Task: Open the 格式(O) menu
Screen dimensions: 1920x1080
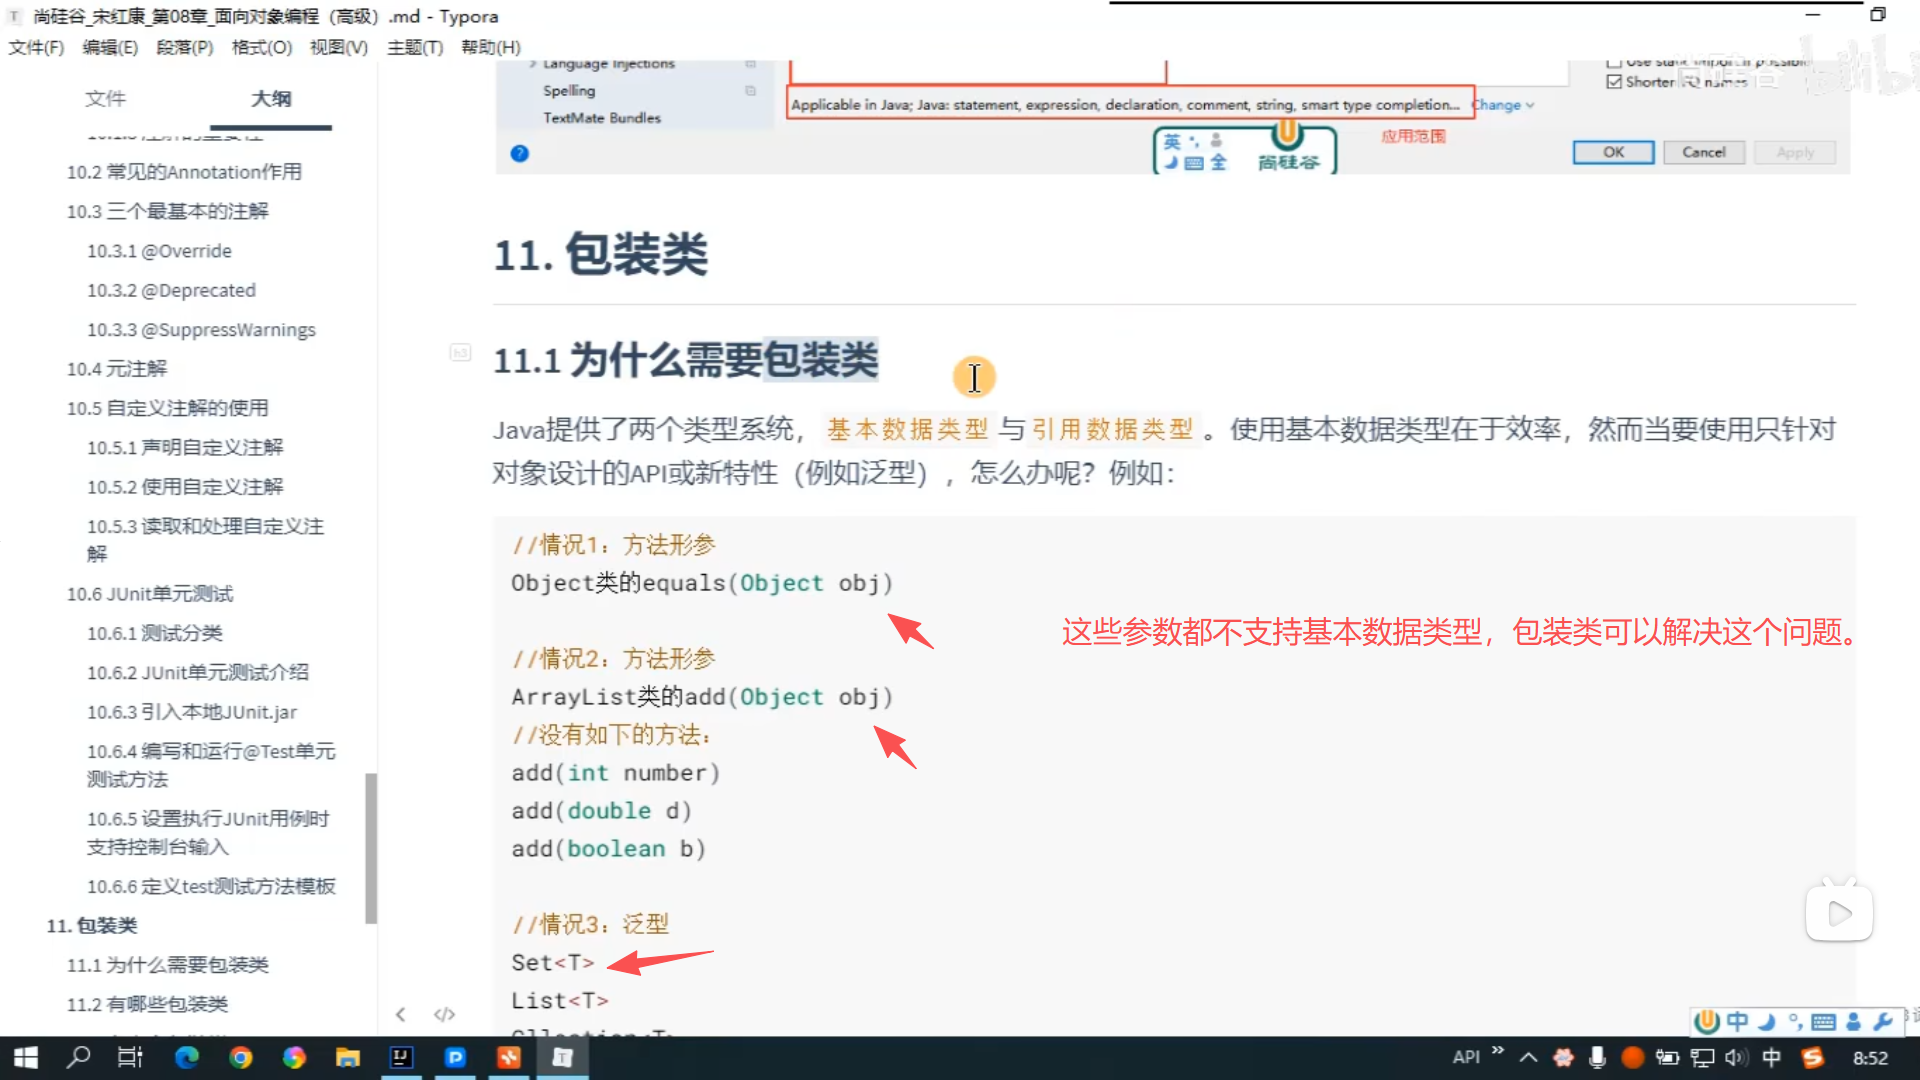Action: 262,47
